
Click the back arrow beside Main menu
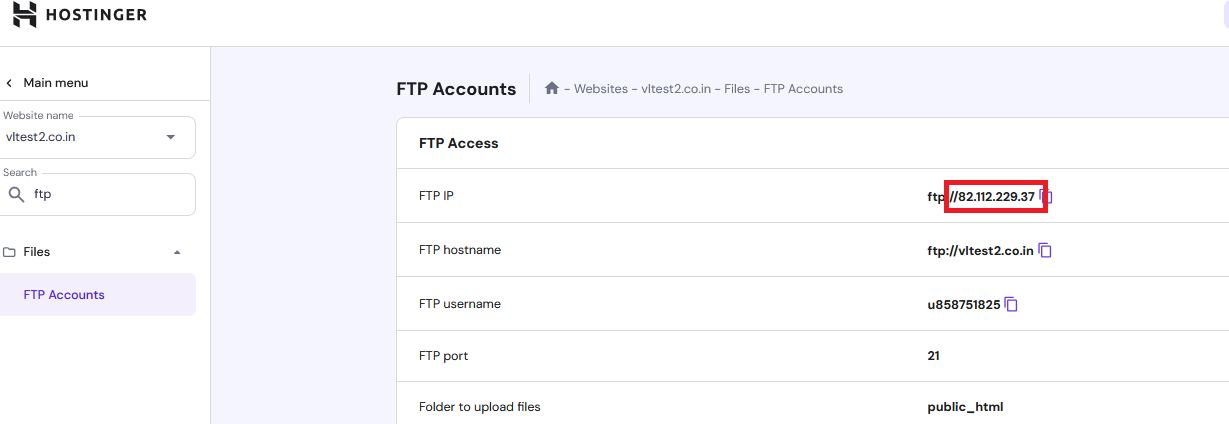pyautogui.click(x=10, y=83)
